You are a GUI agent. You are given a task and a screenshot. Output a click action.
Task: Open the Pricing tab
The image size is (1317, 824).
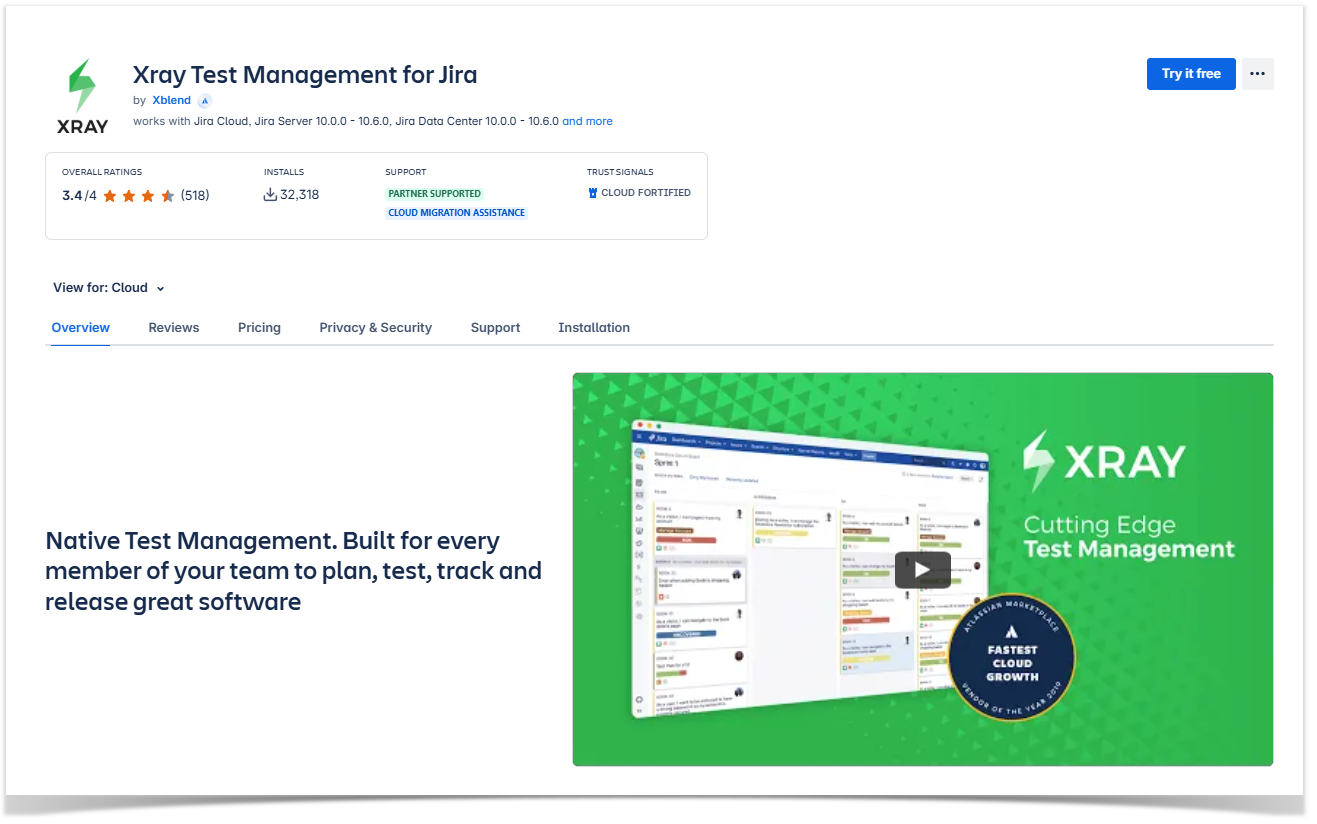[x=259, y=327]
